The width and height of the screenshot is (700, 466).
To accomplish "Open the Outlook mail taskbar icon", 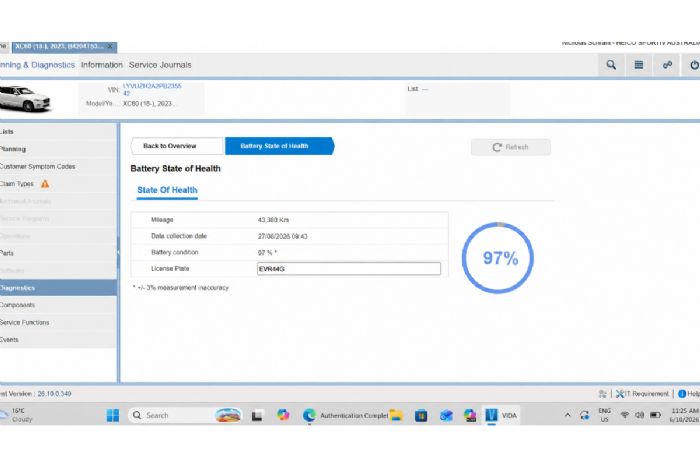I will point(446,416).
